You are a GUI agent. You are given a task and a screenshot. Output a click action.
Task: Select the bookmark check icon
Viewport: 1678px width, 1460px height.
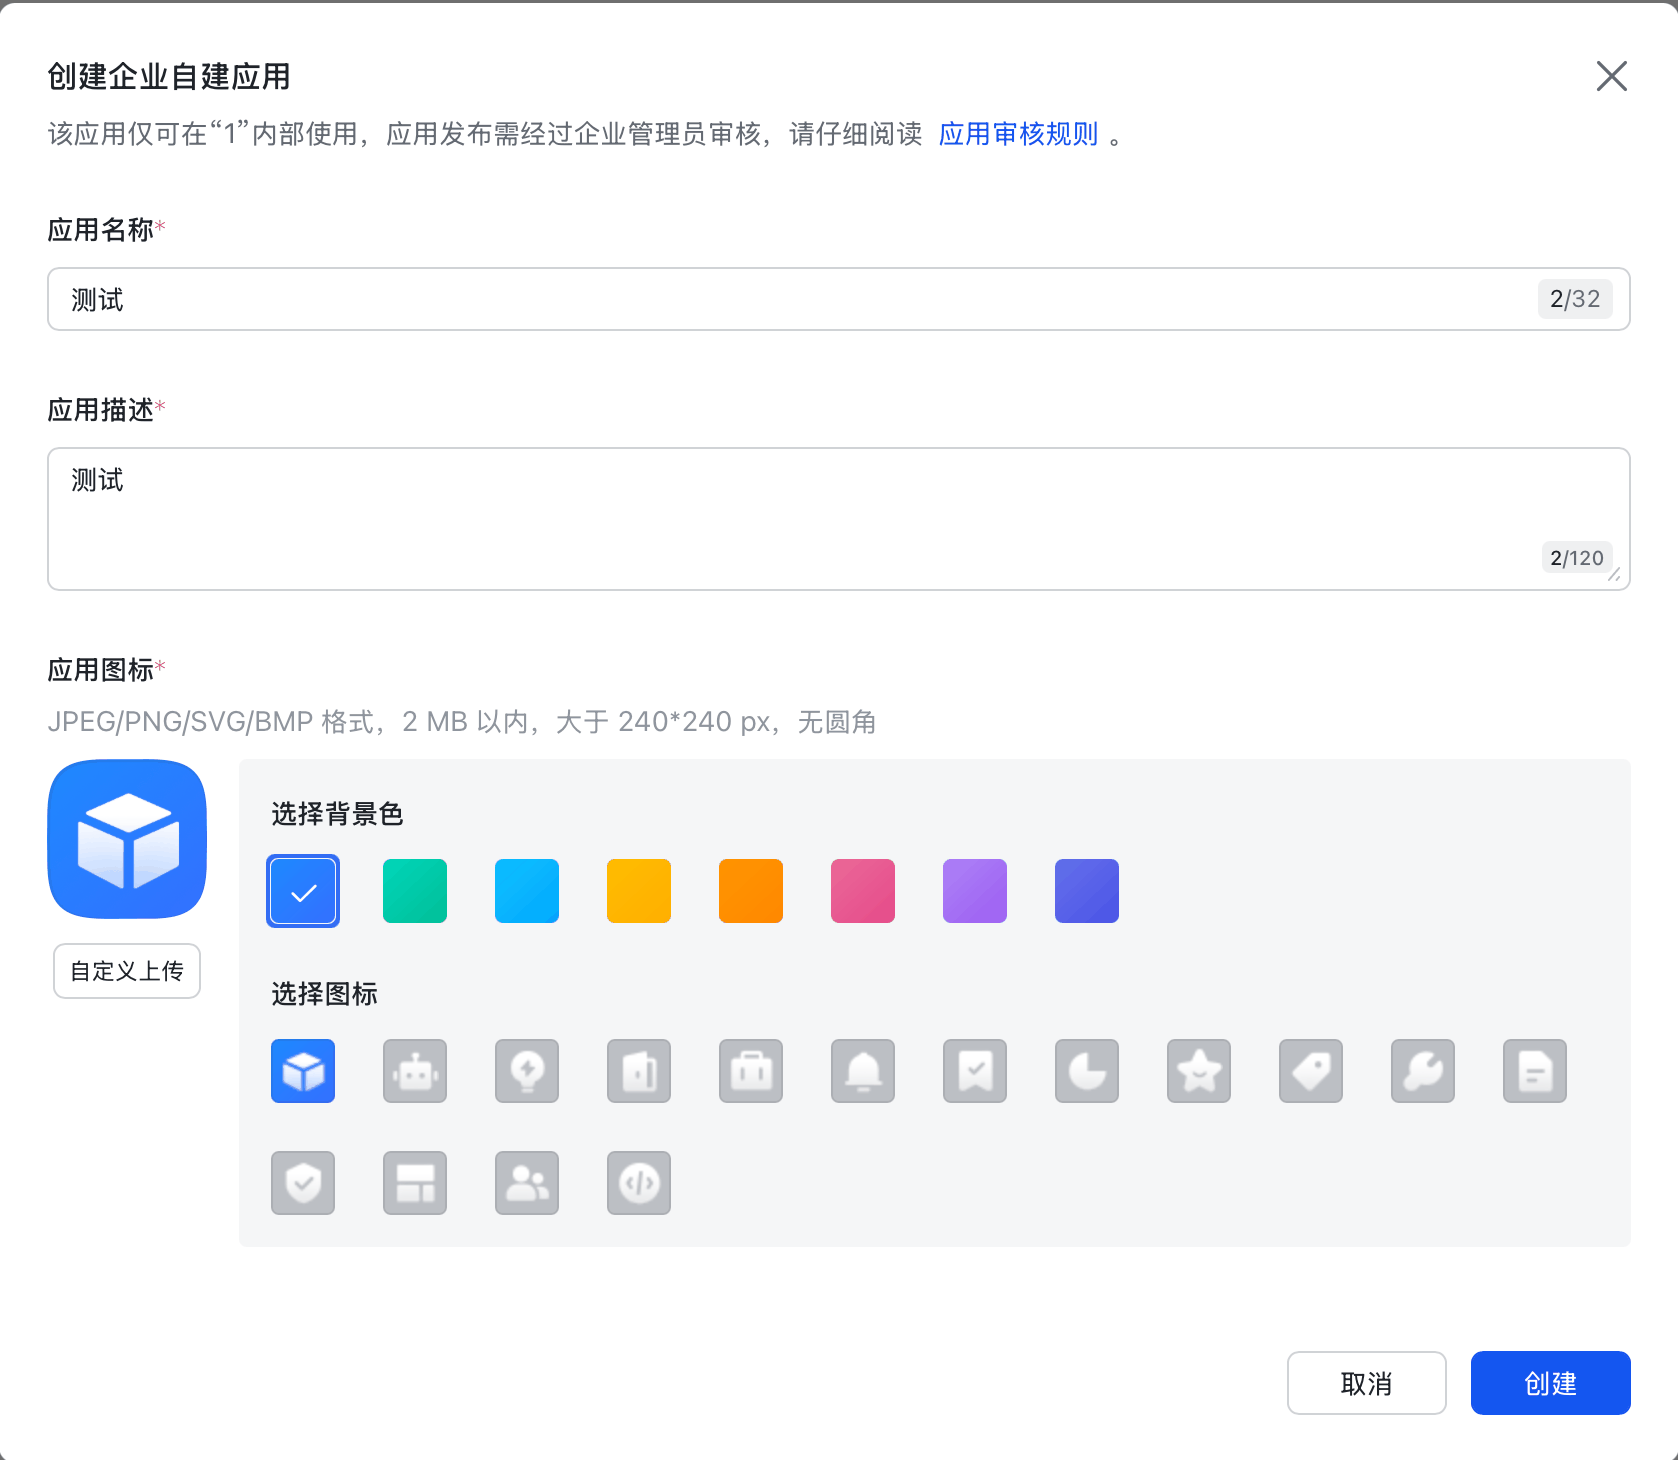pyautogui.click(x=975, y=1071)
